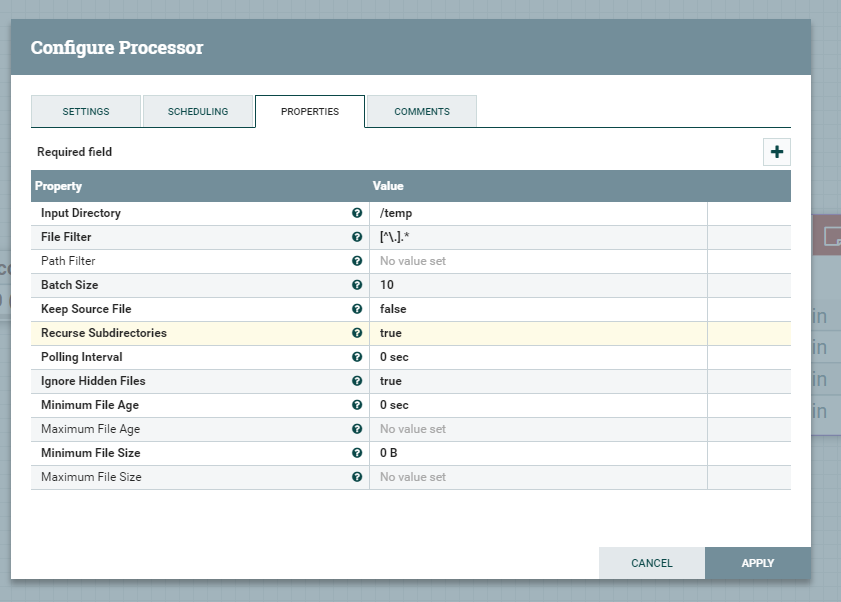Click help icon for Keep Source File

357,309
